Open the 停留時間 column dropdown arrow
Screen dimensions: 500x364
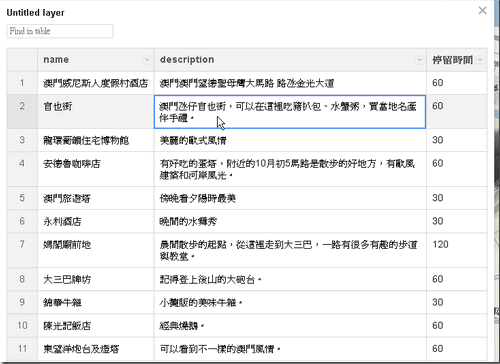(480, 60)
